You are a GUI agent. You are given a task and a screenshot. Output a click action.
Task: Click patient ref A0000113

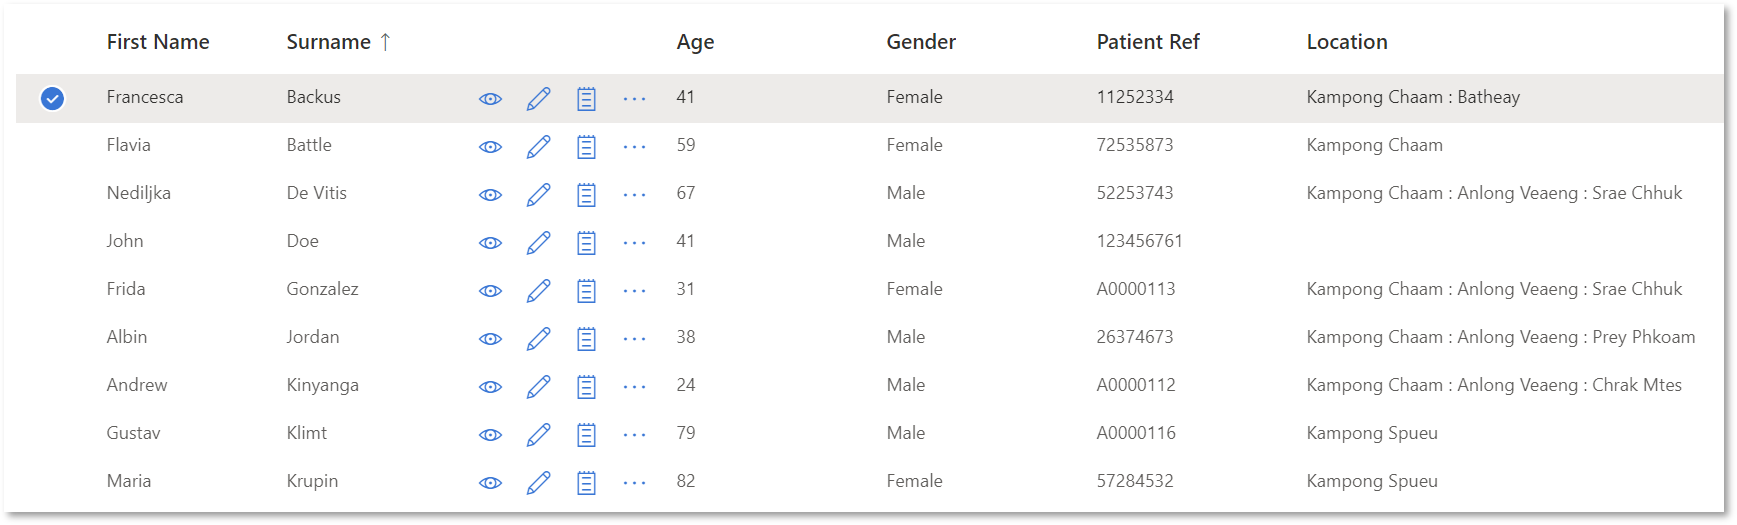click(1136, 289)
